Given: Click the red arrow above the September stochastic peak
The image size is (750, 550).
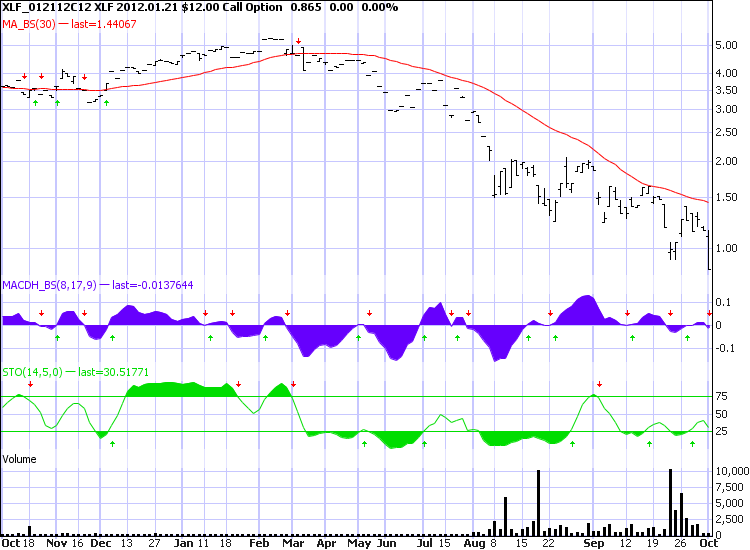Looking at the screenshot, I should tap(599, 384).
